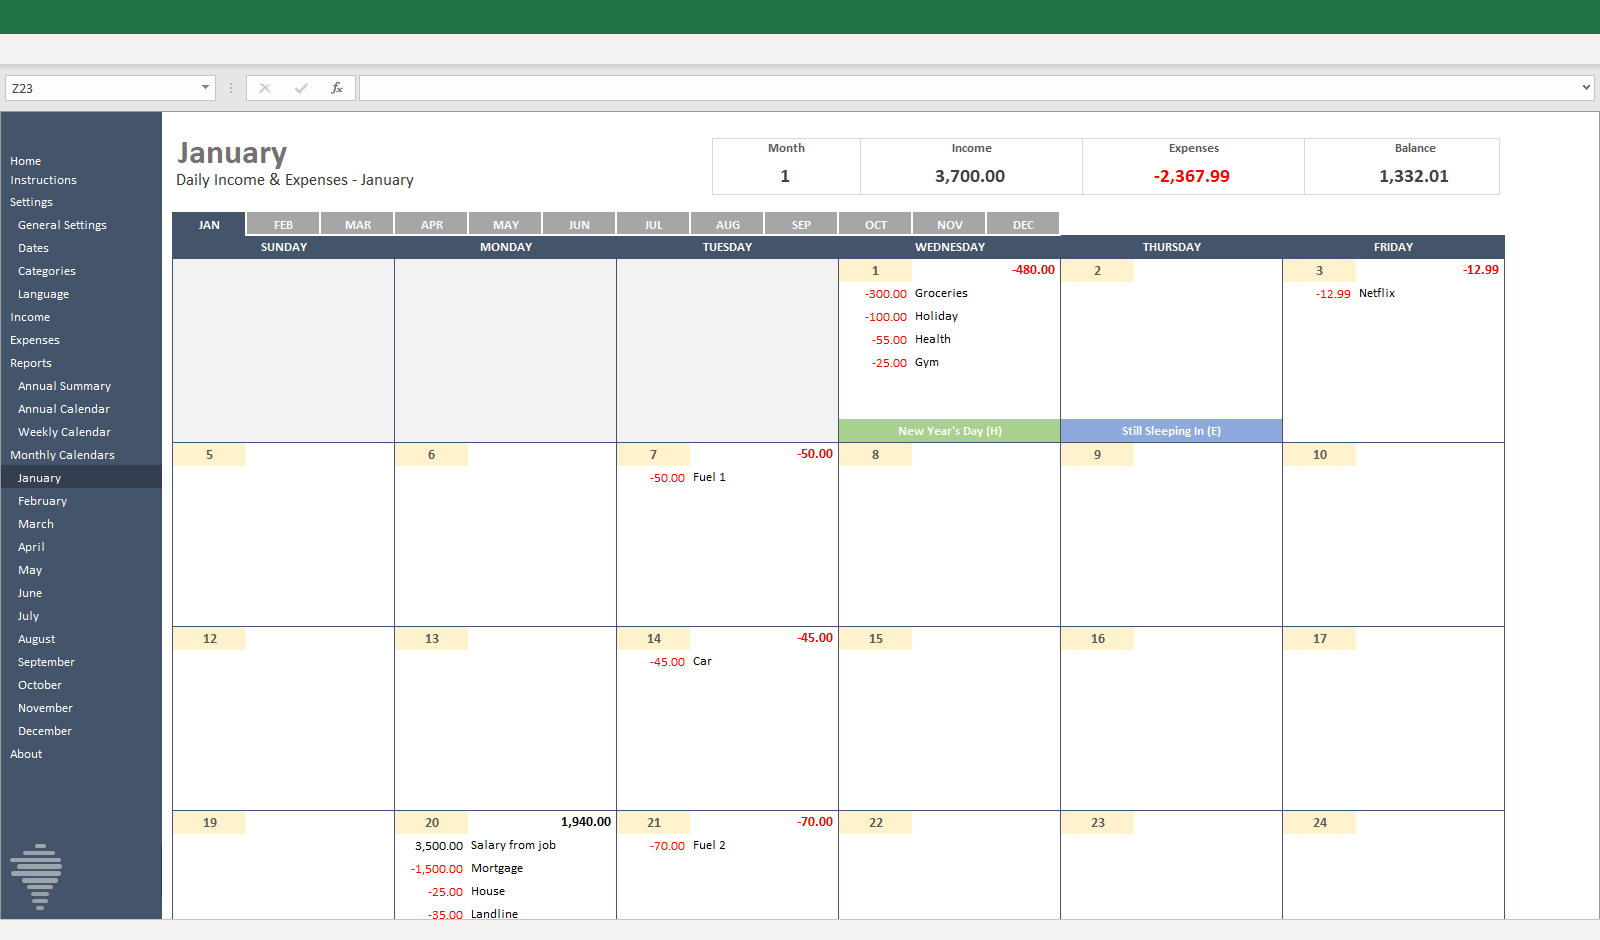Click the Salary from job entry

coord(513,845)
